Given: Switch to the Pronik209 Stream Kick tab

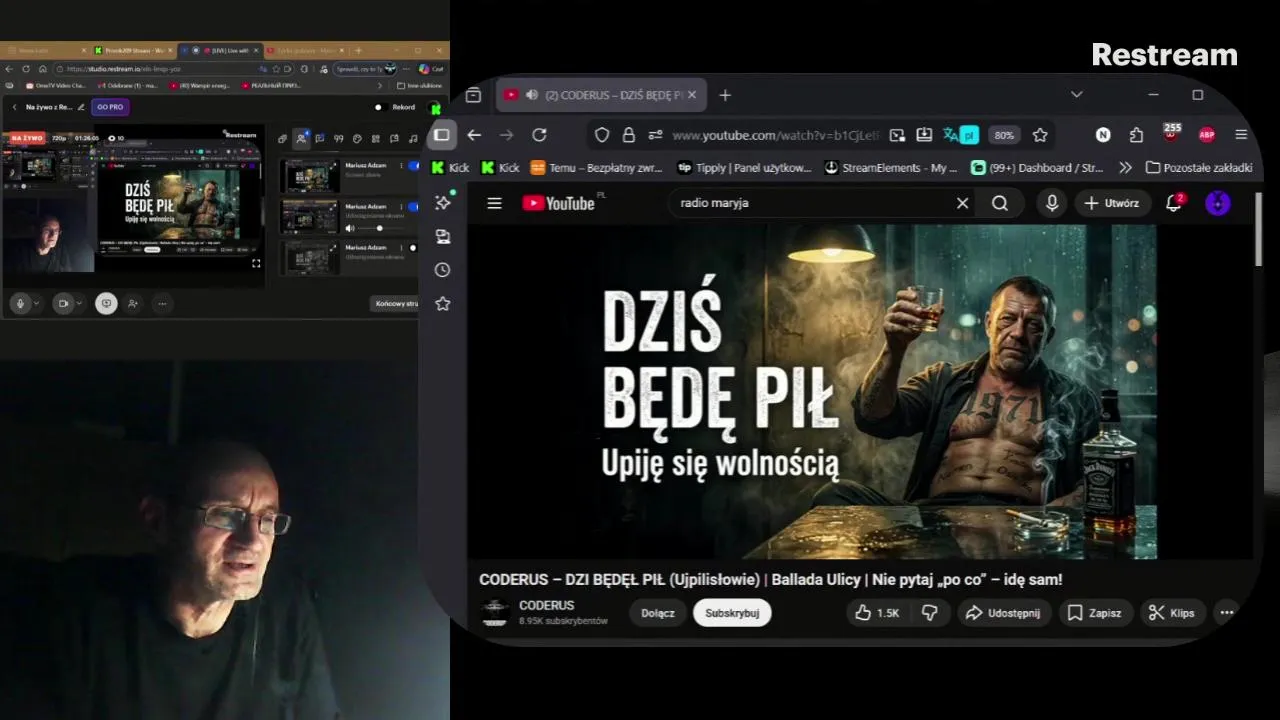Looking at the screenshot, I should 133,50.
